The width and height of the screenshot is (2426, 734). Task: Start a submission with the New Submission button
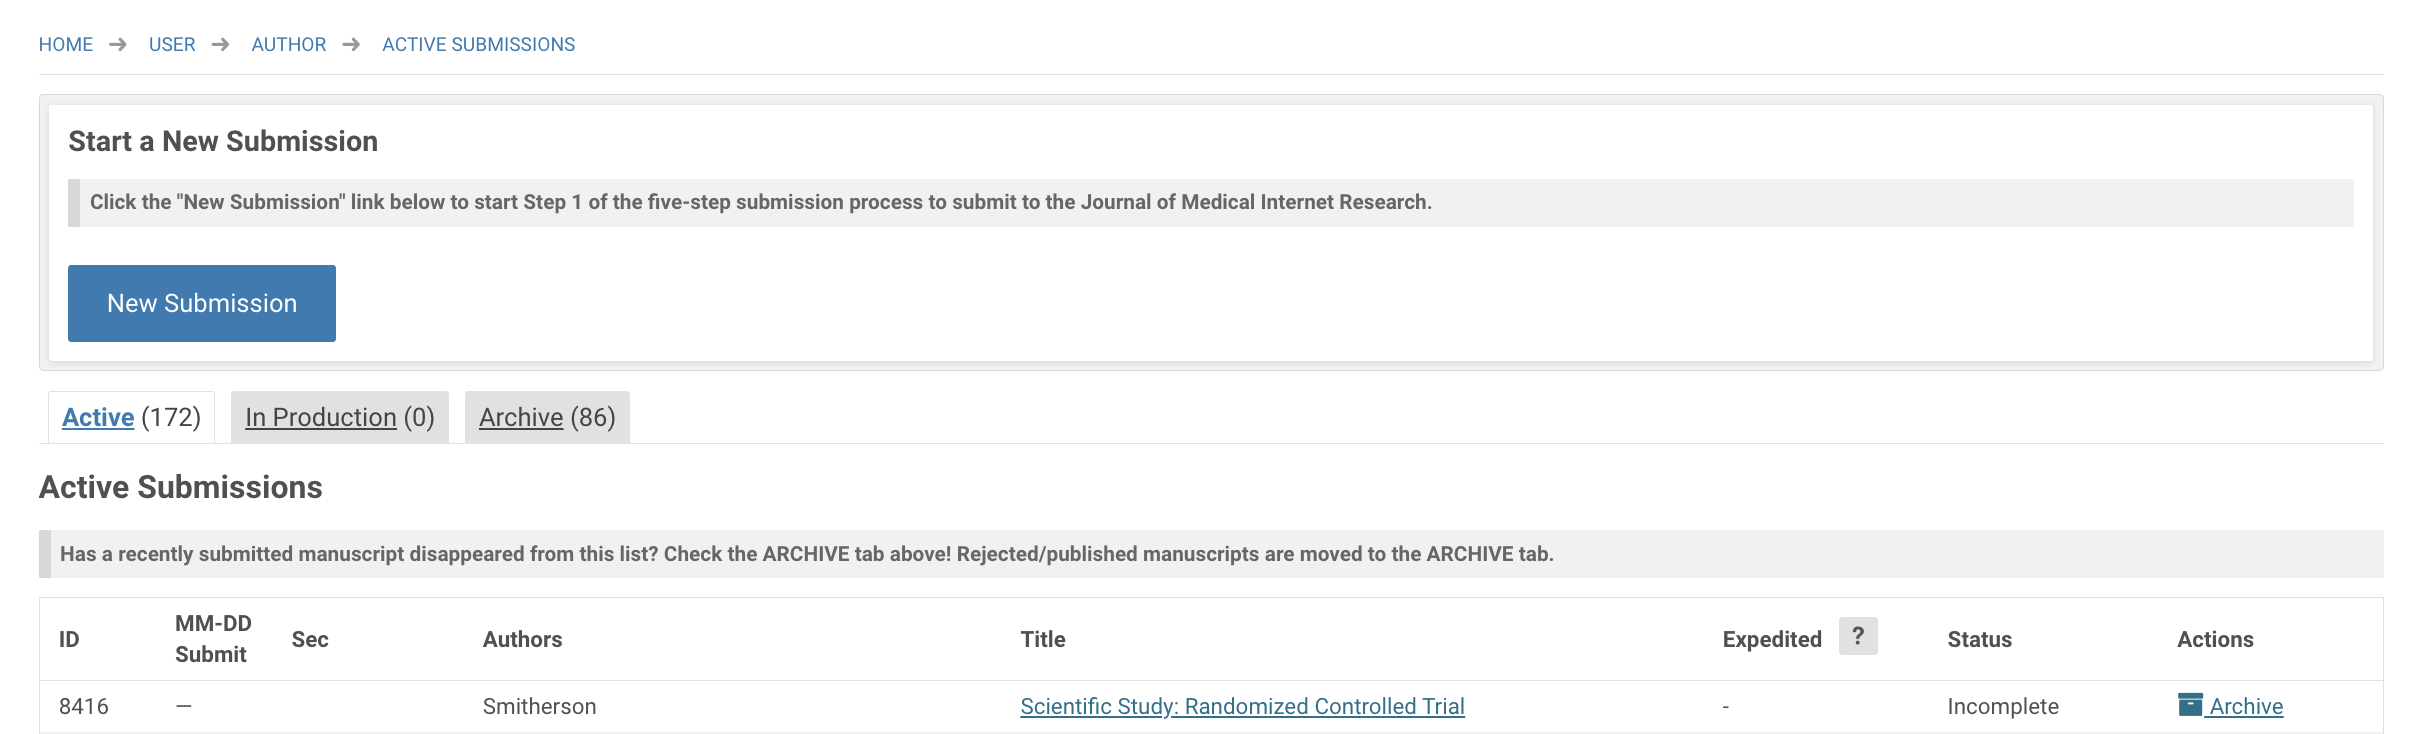202,303
